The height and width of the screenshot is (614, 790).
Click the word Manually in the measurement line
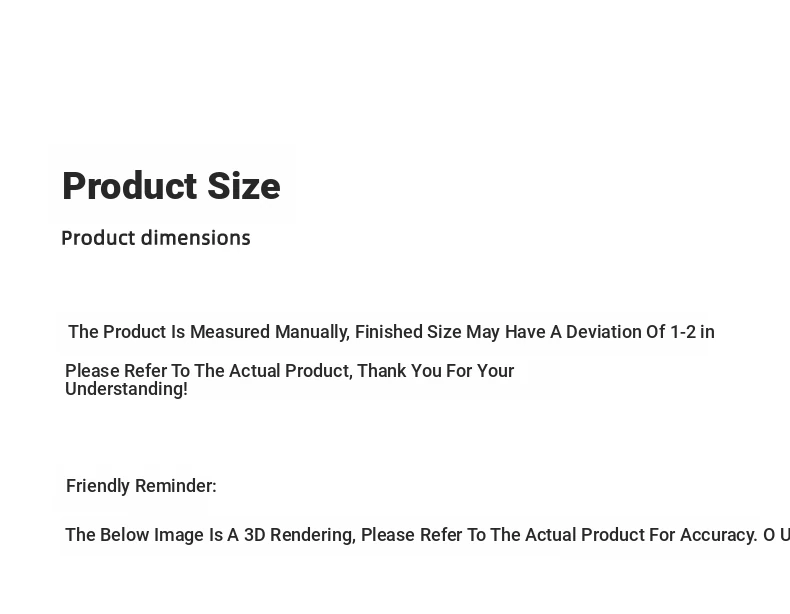312,332
